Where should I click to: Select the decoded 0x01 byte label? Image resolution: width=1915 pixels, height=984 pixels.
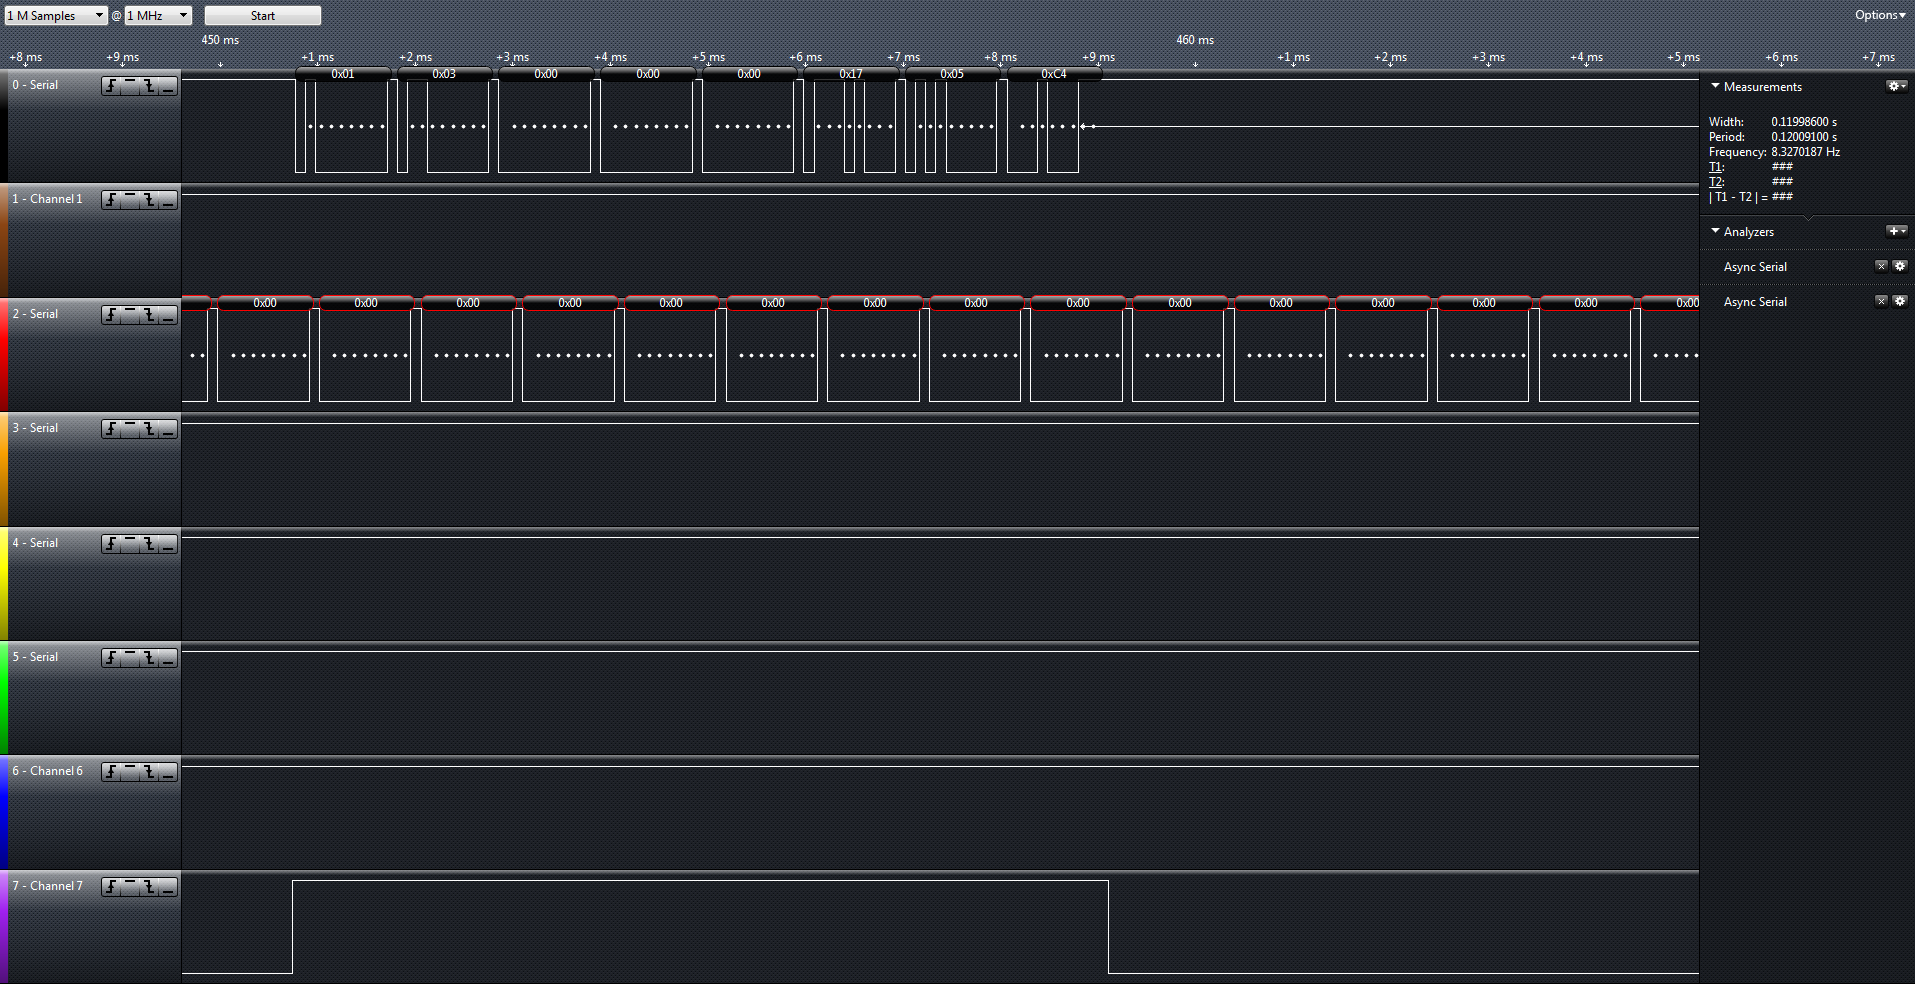pos(343,74)
